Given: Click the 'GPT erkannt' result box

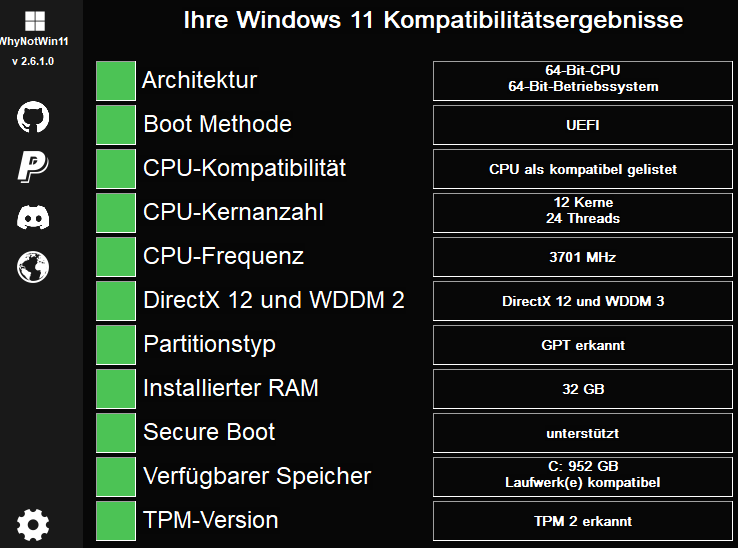Looking at the screenshot, I should (x=583, y=345).
